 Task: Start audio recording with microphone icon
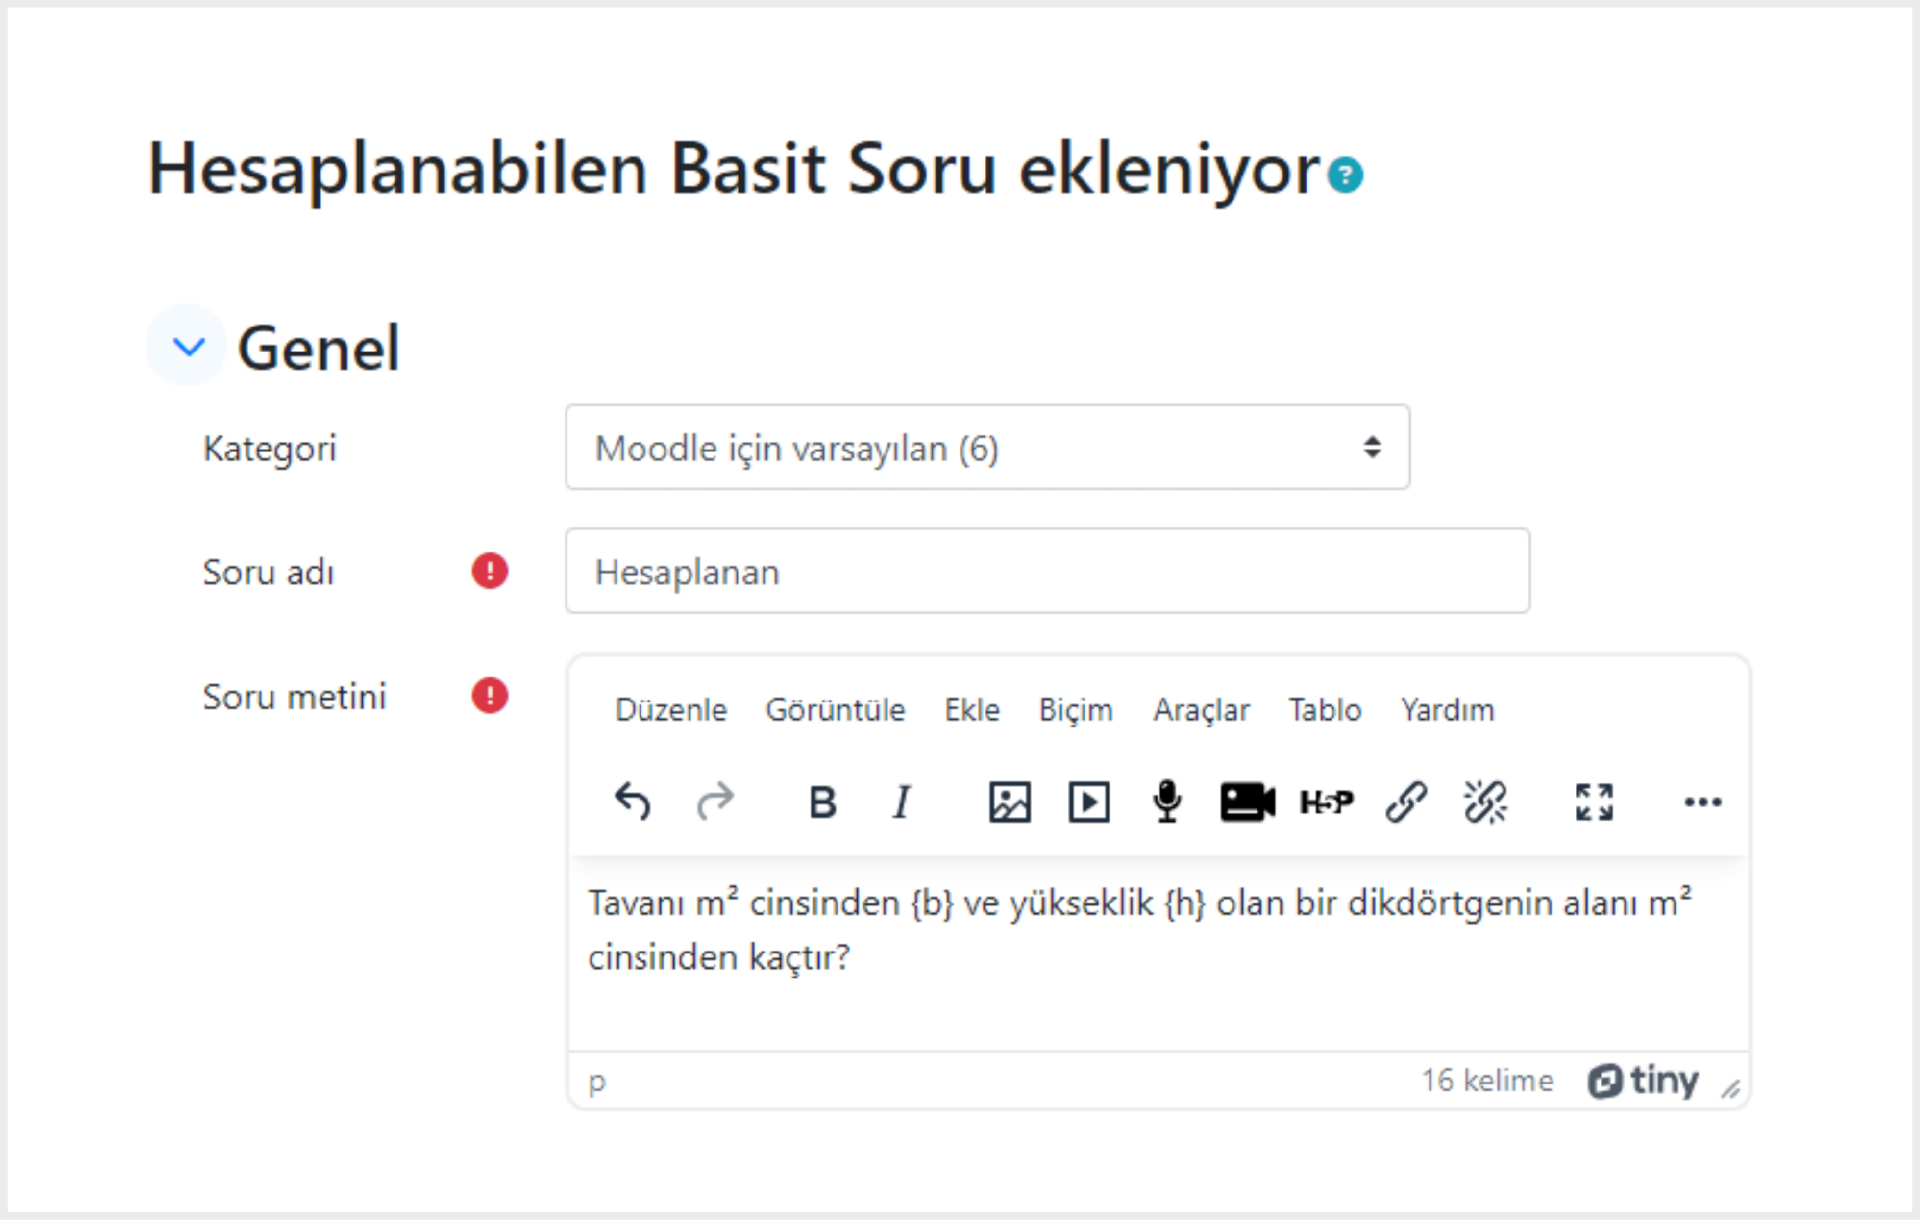click(1167, 802)
